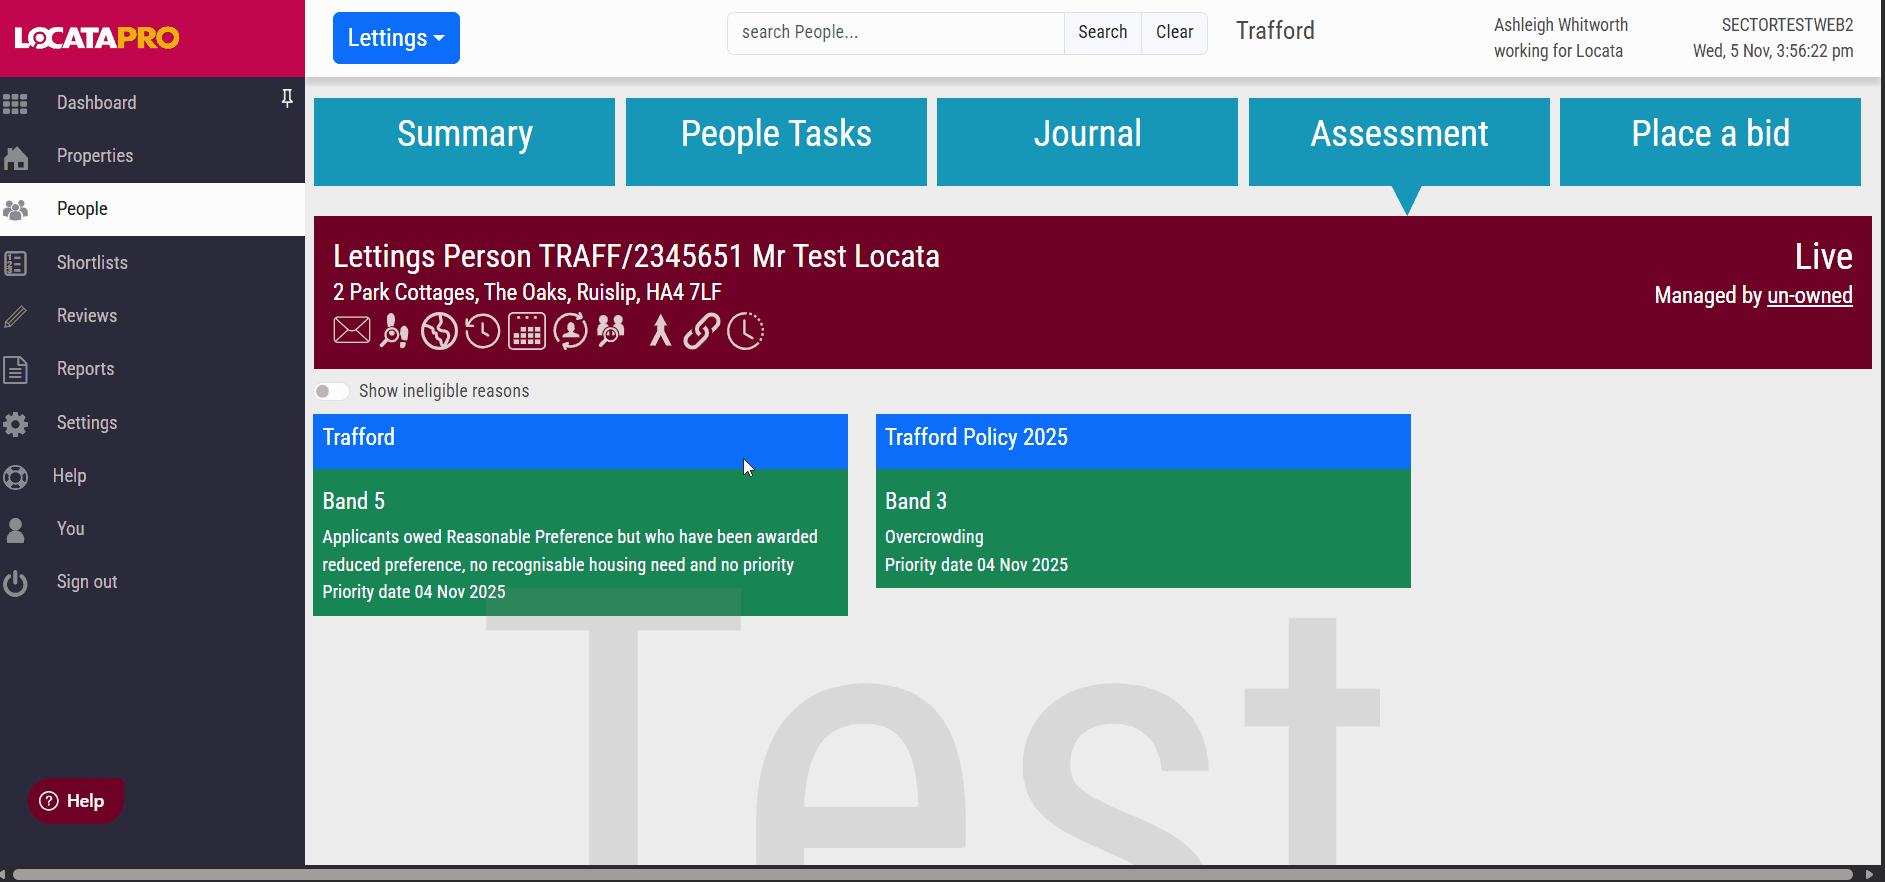Click the horizontal scrollbar at the bottom

932,874
